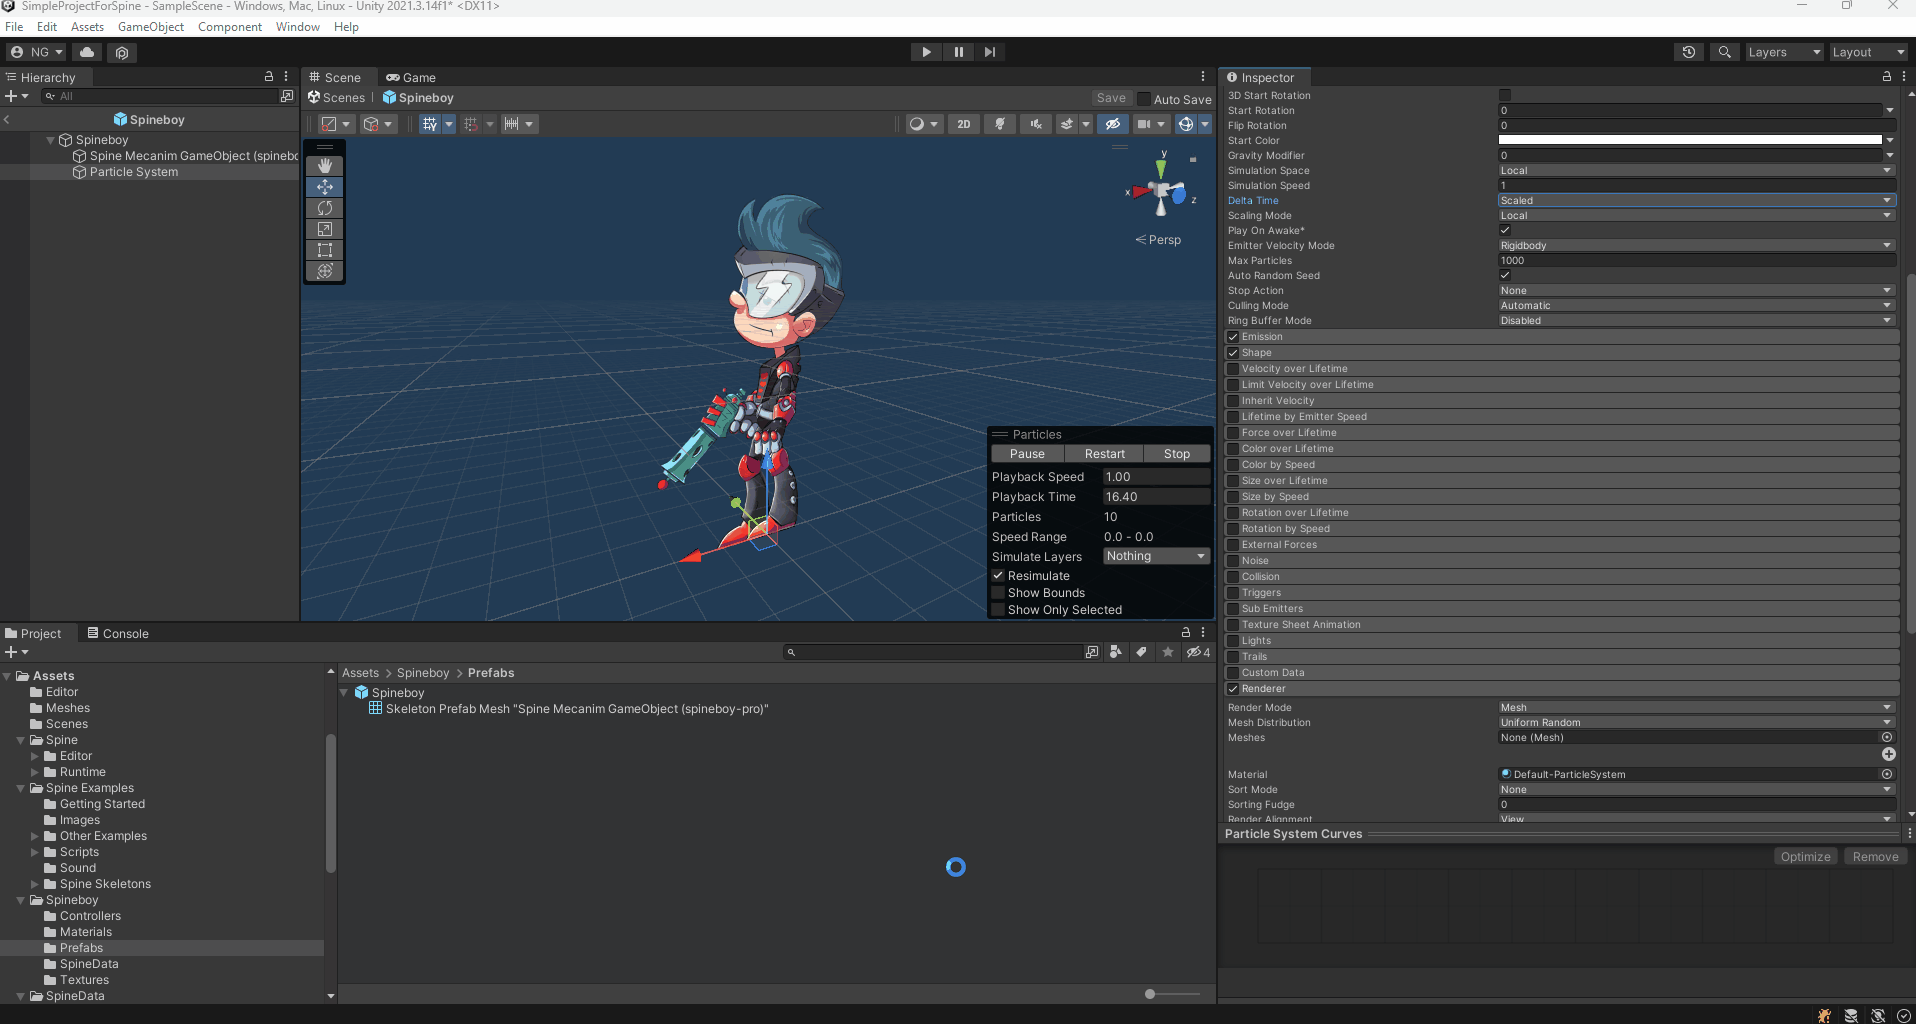Open Culling Mode dropdown
The image size is (1916, 1024).
tap(1696, 306)
